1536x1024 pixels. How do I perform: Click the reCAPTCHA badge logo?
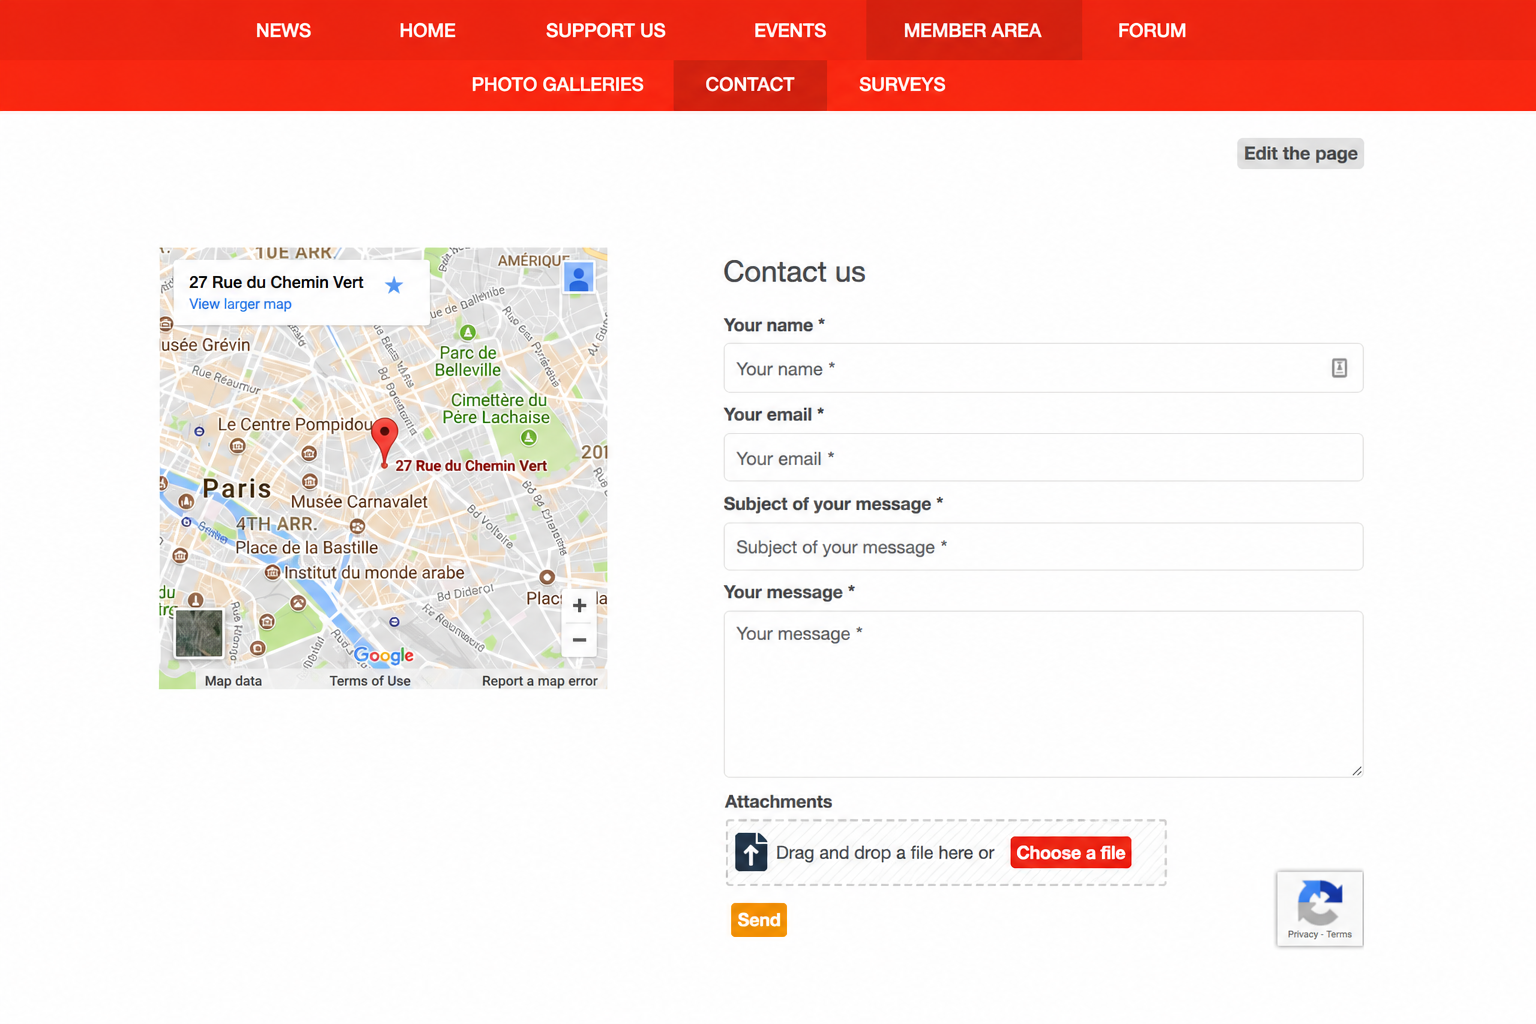tap(1320, 902)
